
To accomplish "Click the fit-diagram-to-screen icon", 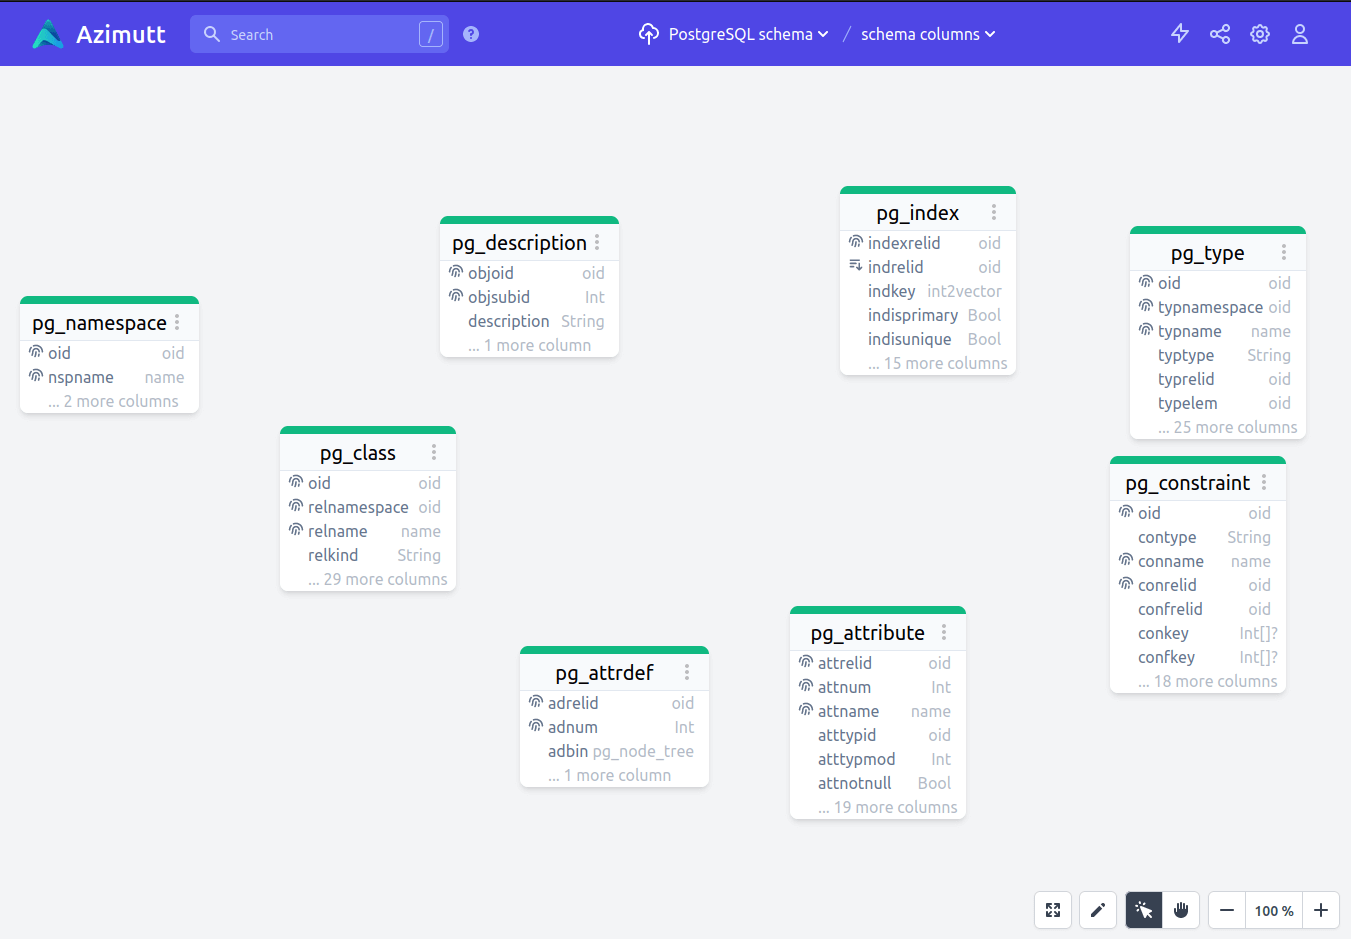I will pos(1052,910).
